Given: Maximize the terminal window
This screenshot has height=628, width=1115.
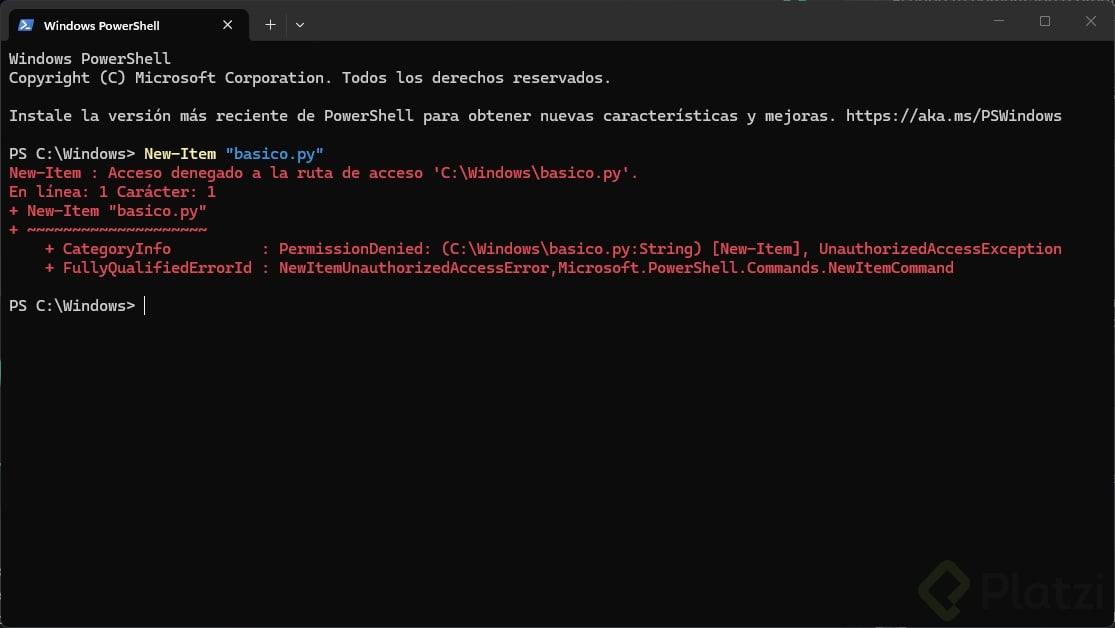Looking at the screenshot, I should pos(1045,21).
